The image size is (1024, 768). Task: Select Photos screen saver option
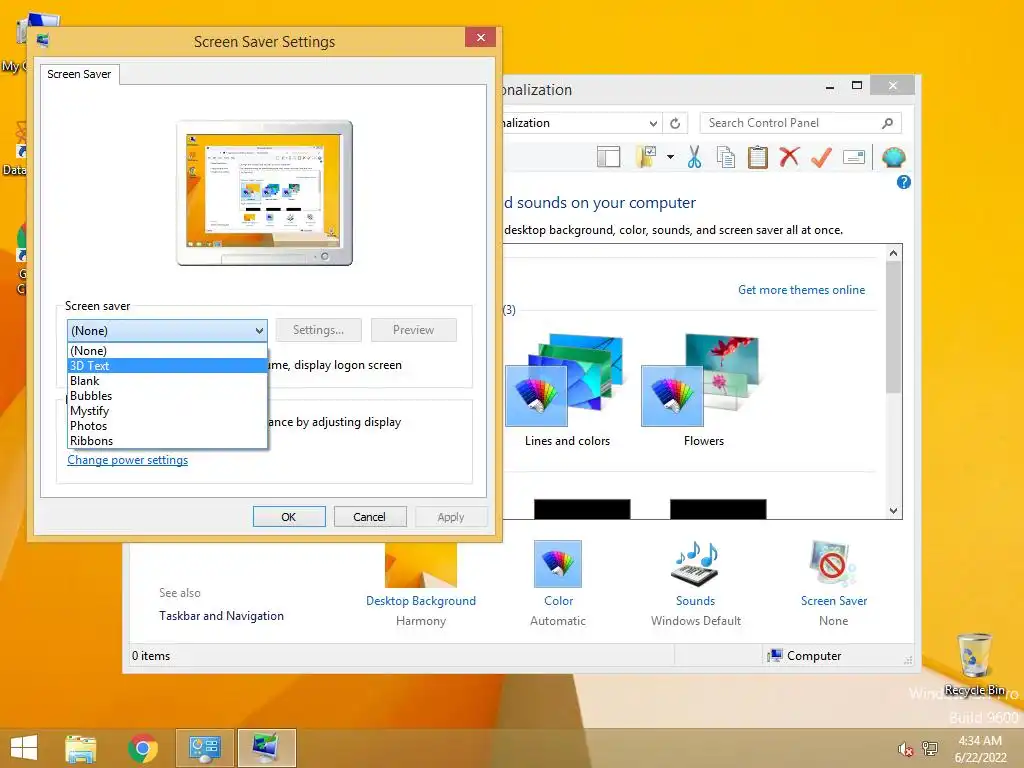[x=167, y=426]
